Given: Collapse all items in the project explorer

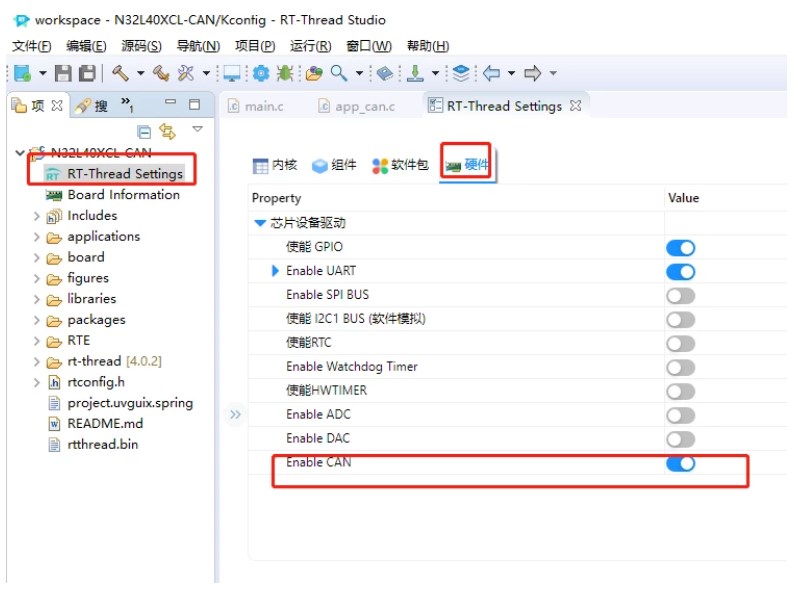Looking at the screenshot, I should [144, 132].
